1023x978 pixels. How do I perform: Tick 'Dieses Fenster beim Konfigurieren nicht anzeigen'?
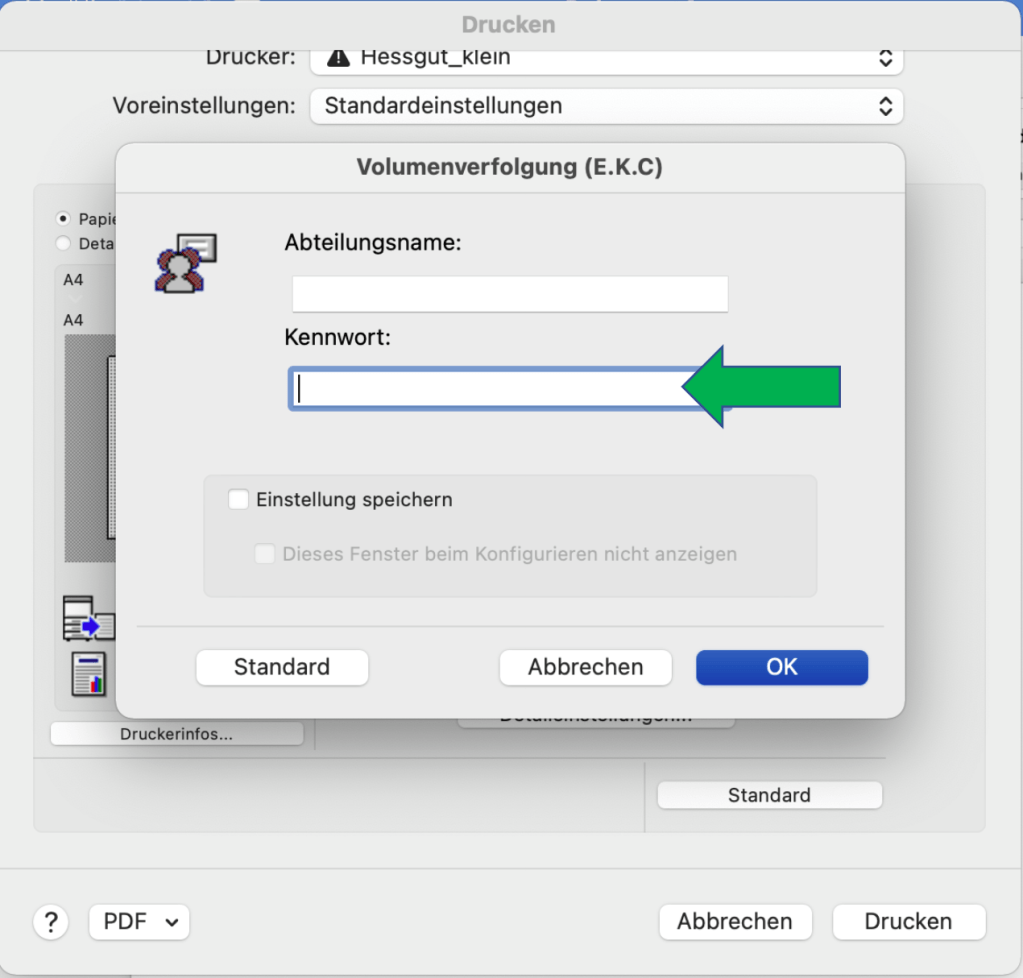point(265,554)
